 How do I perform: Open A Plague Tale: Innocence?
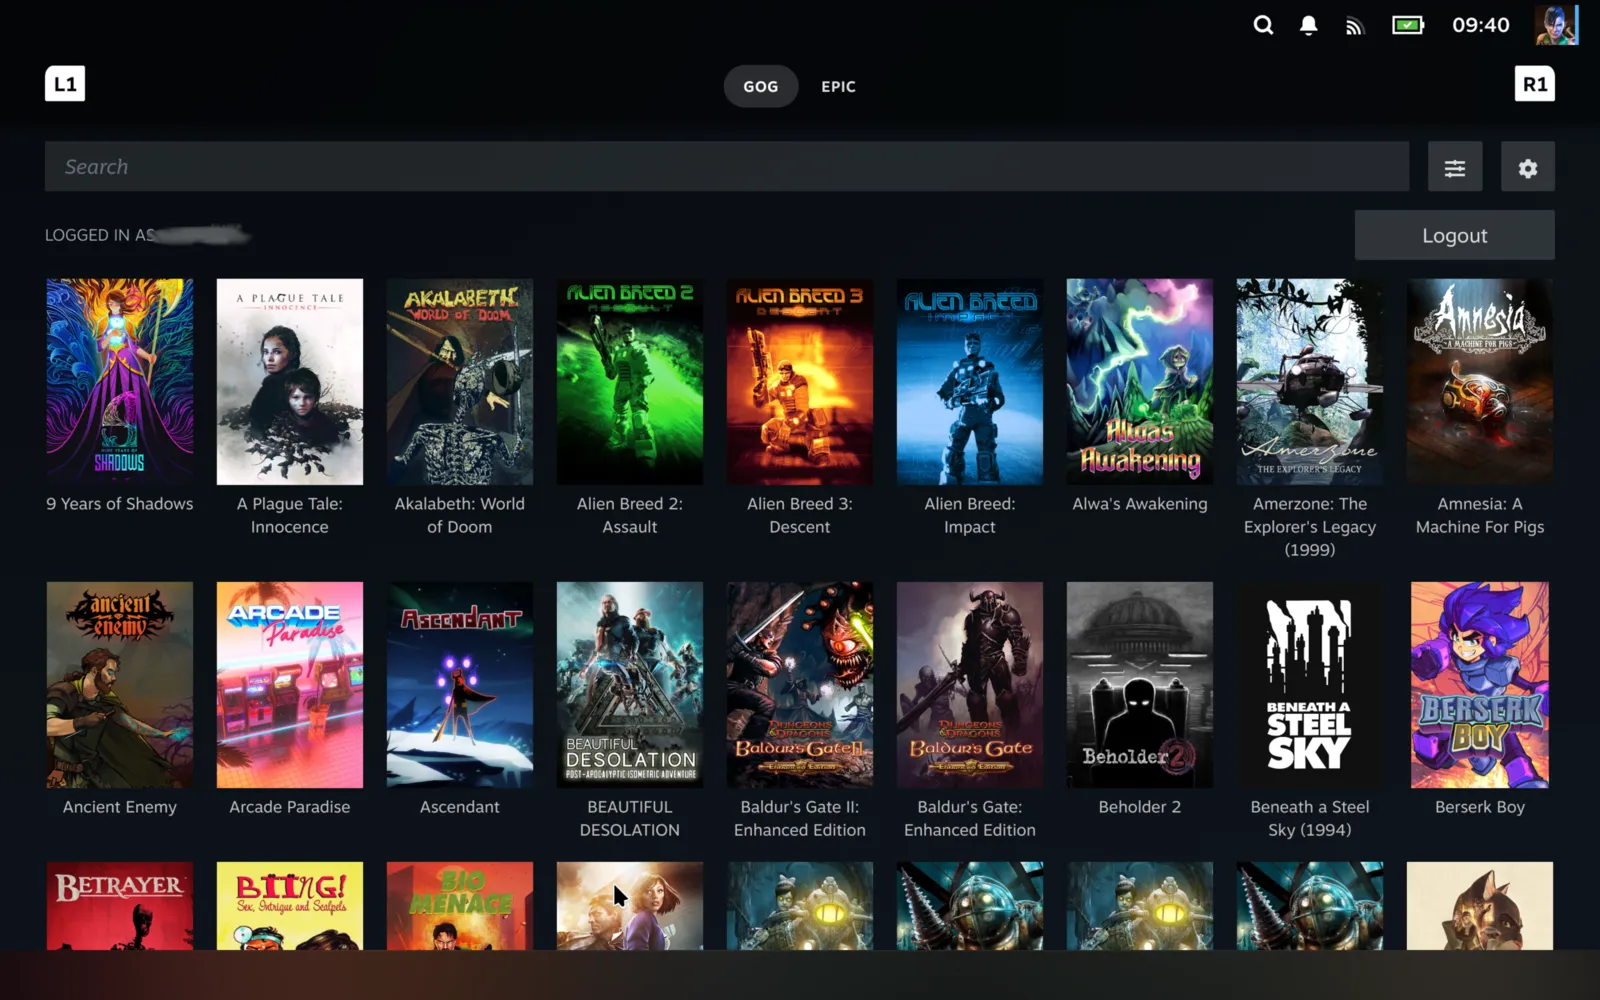(289, 381)
